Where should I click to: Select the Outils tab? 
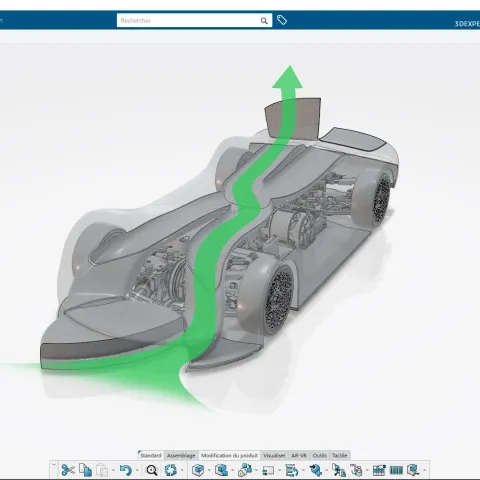(x=319, y=455)
